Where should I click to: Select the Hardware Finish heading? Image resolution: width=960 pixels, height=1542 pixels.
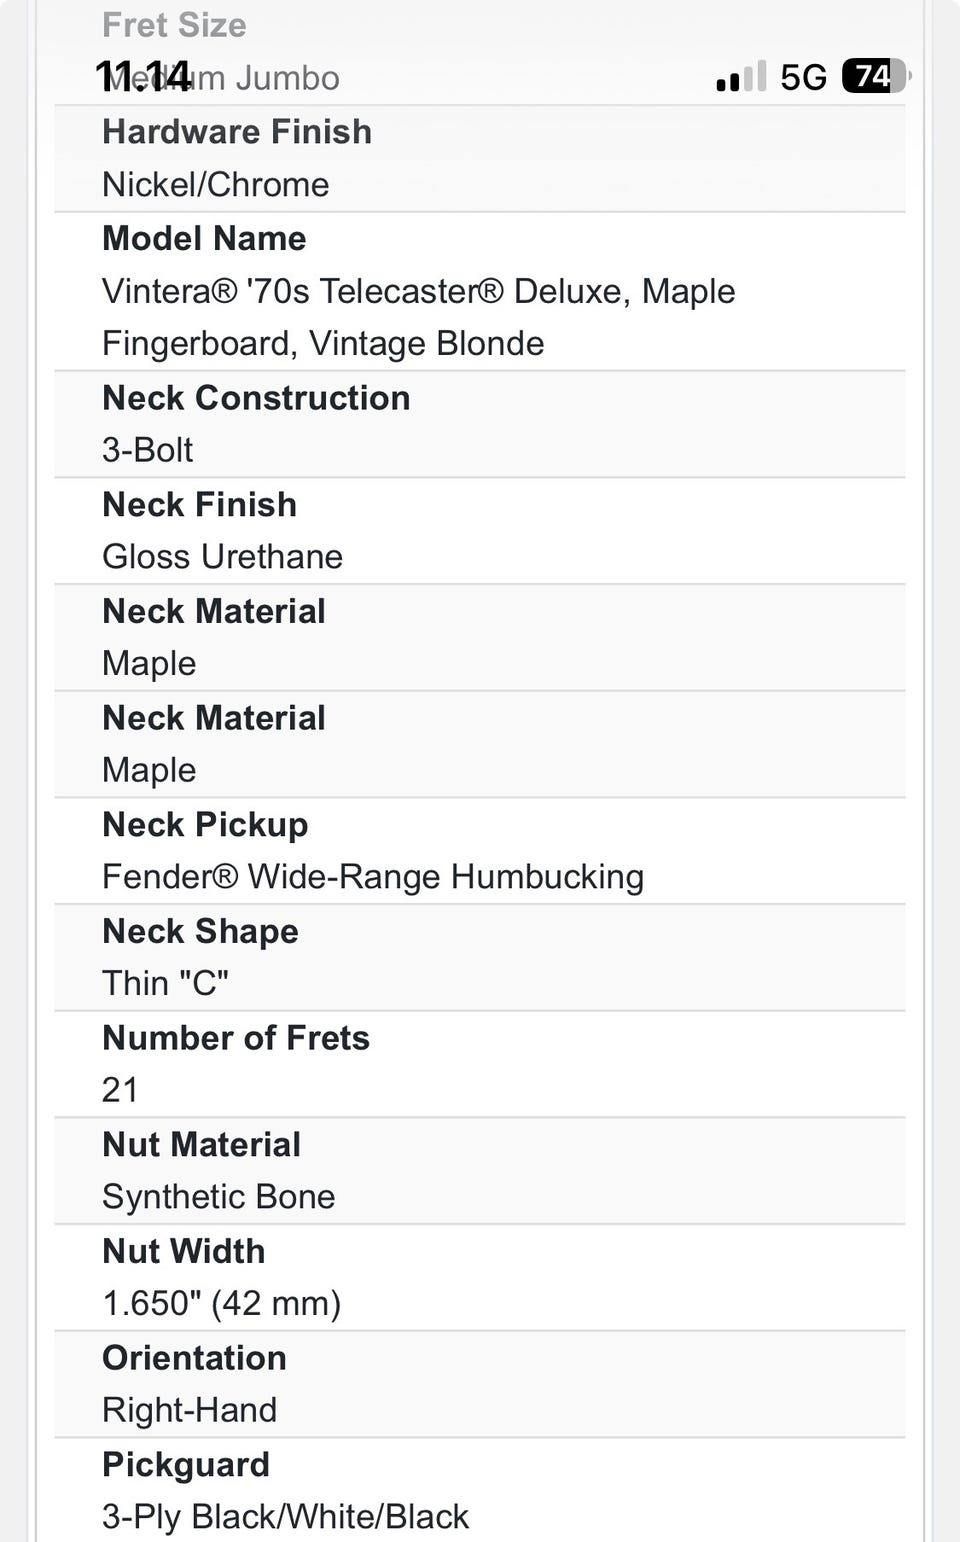point(237,132)
